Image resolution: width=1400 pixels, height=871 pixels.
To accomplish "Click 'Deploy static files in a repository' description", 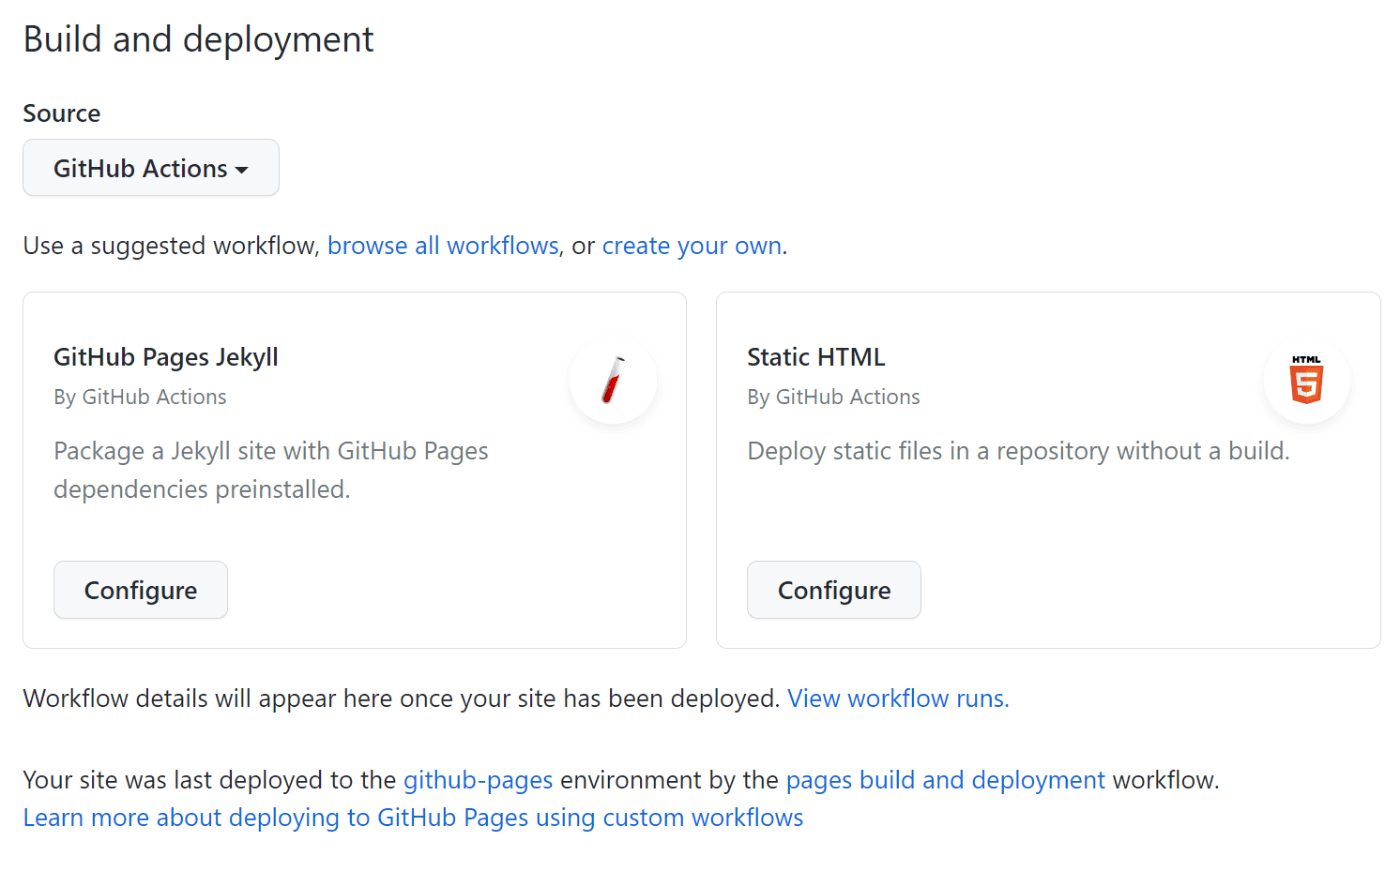I will coord(1018,451).
